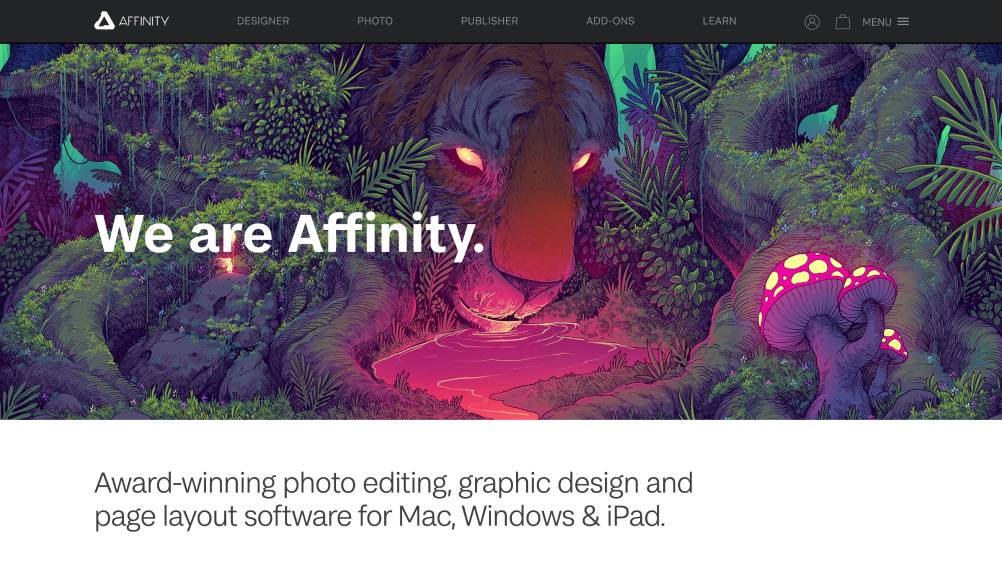Select Publisher in the top navigation
This screenshot has width=1002, height=564.
point(489,21)
